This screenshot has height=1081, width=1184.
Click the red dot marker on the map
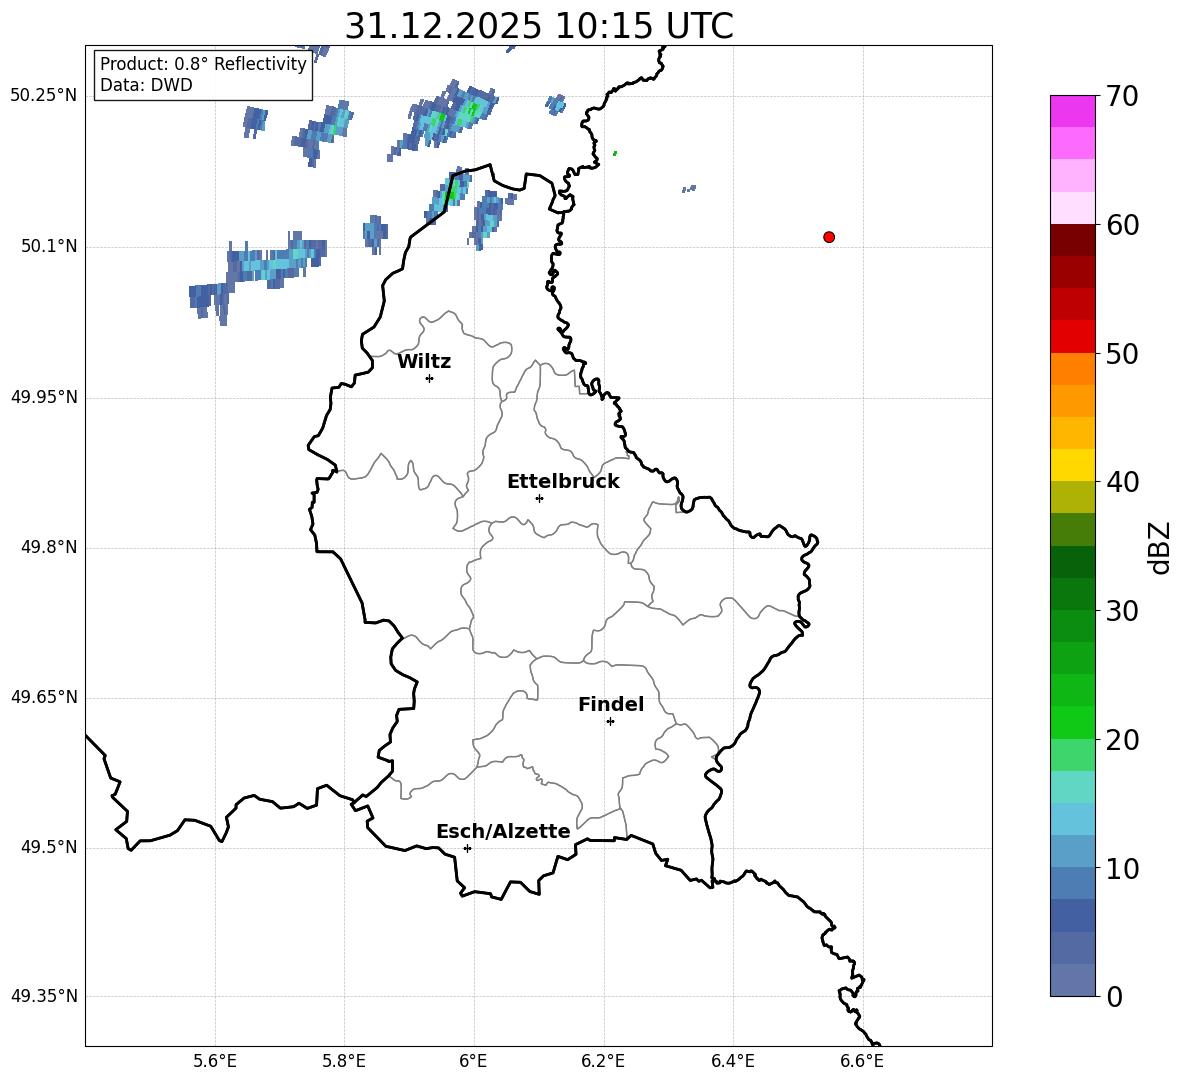pos(828,237)
